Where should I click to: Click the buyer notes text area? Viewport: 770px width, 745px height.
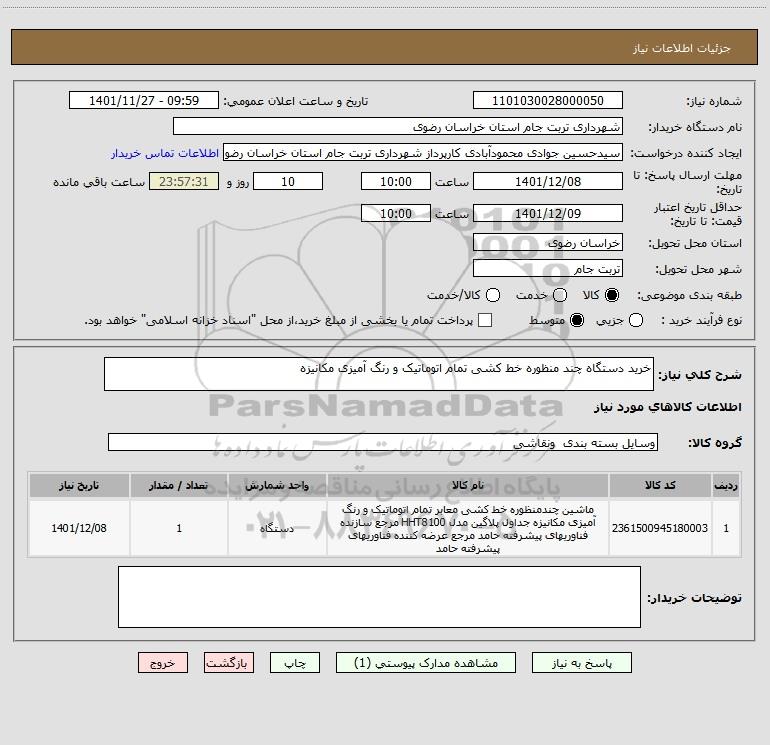point(379,597)
